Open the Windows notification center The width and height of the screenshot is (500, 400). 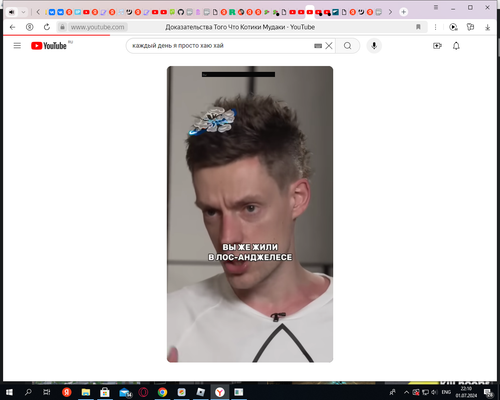489,392
